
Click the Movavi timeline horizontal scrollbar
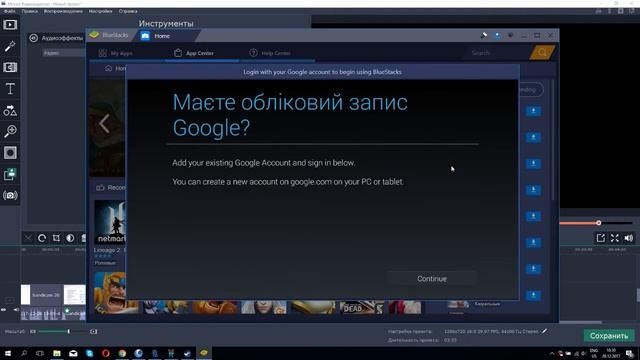pos(580,322)
